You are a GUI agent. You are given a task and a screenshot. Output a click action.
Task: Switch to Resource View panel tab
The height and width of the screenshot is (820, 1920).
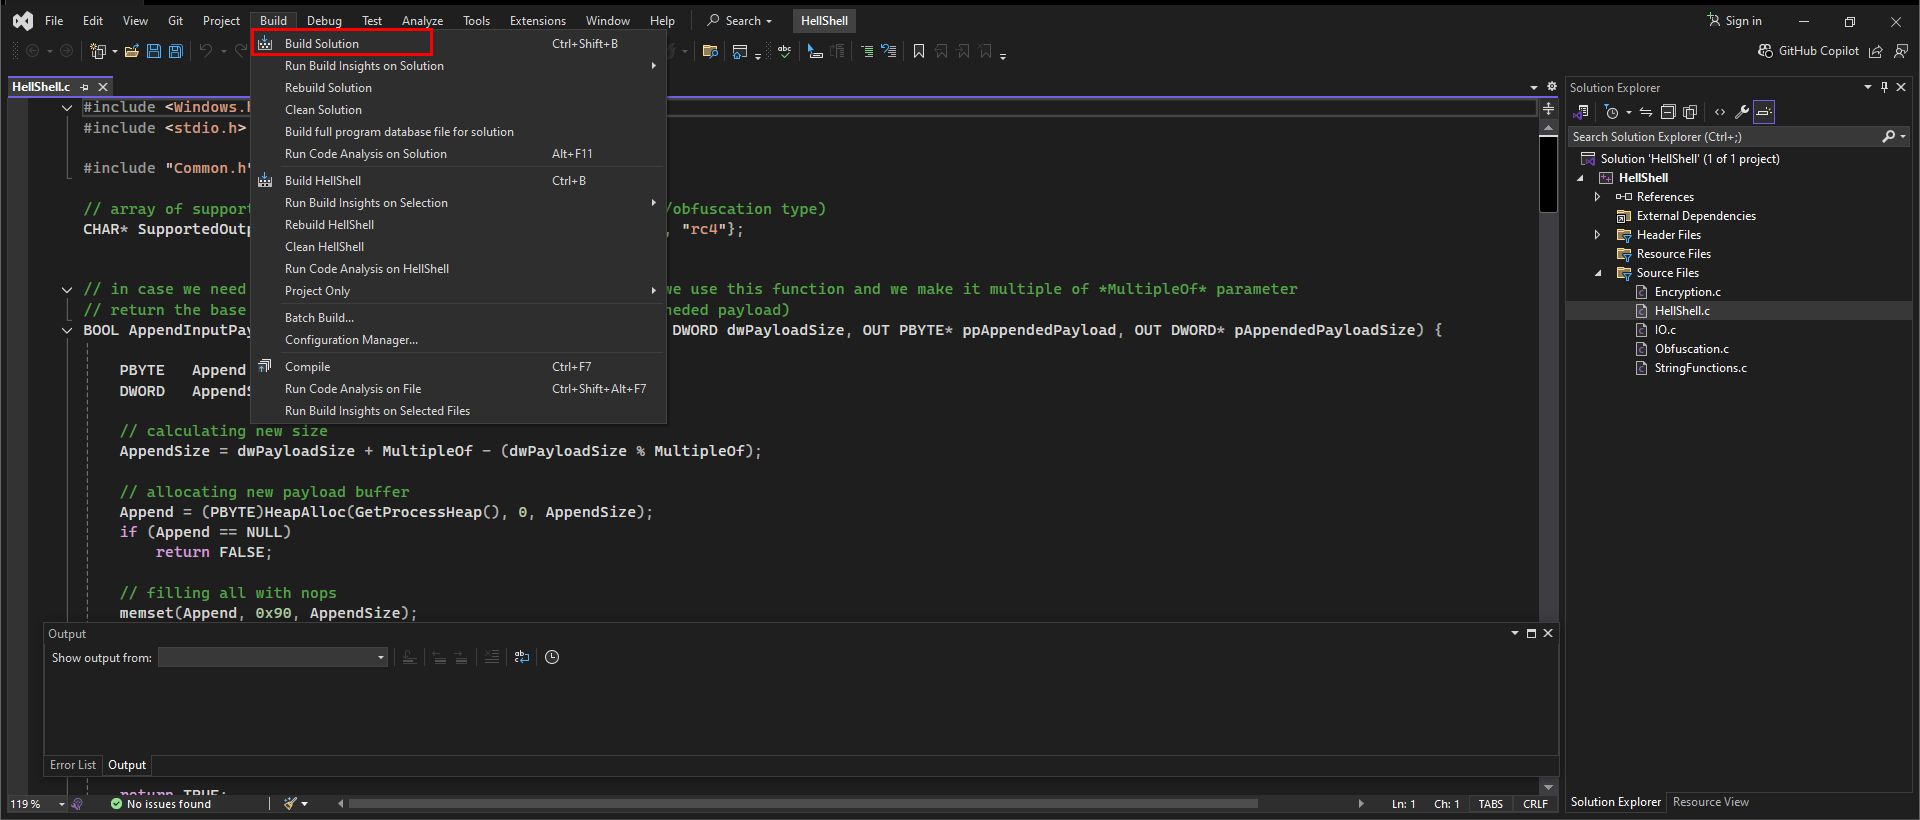tap(1711, 802)
